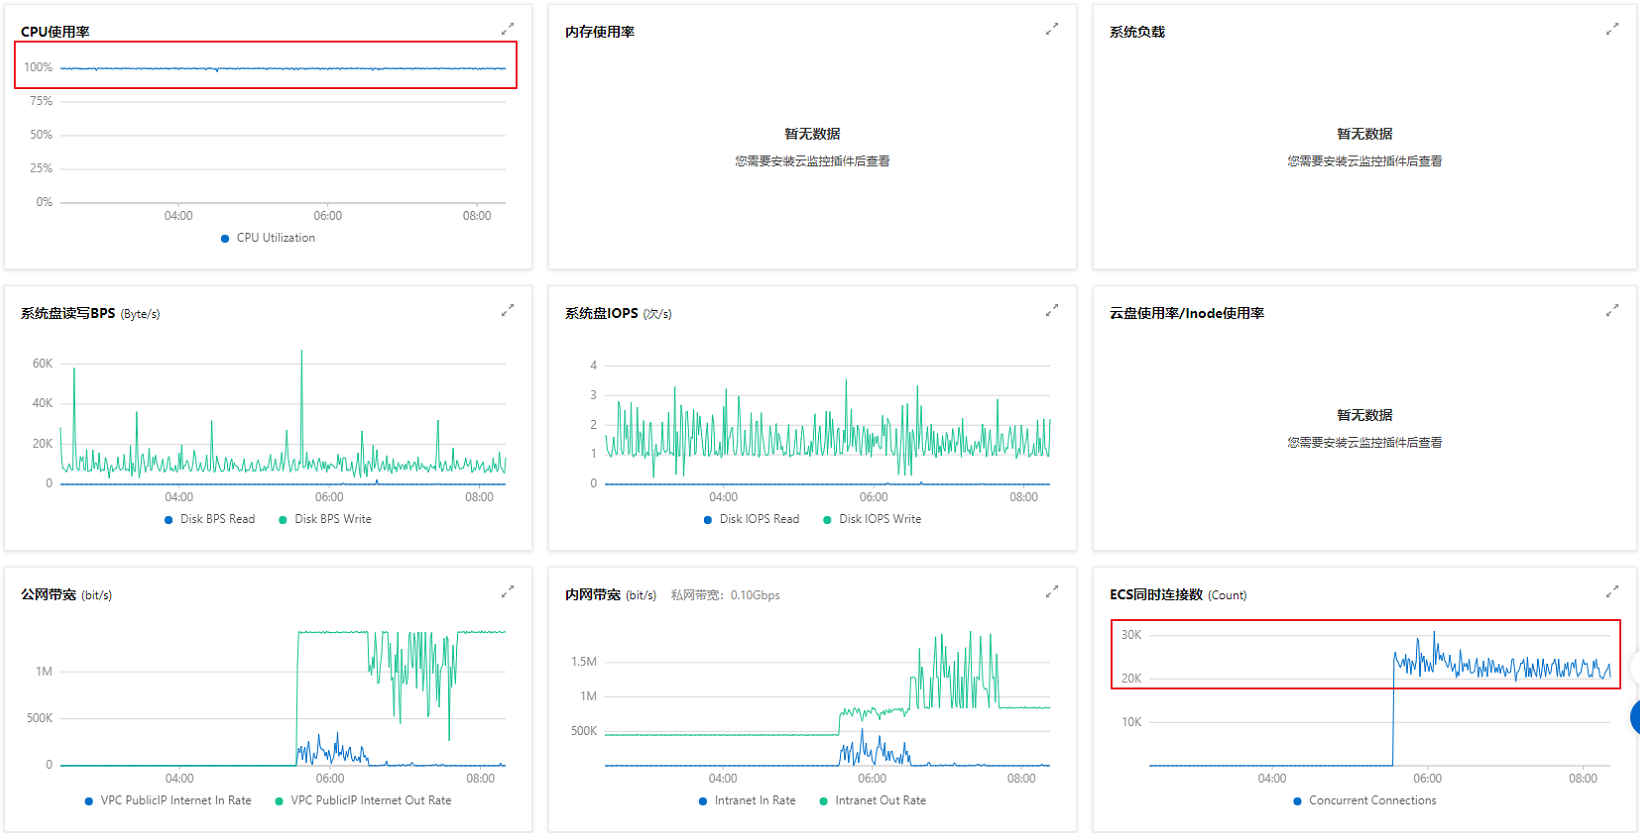Click the 60K axis label in BPS chart
The image size is (1640, 833).
tap(42, 363)
